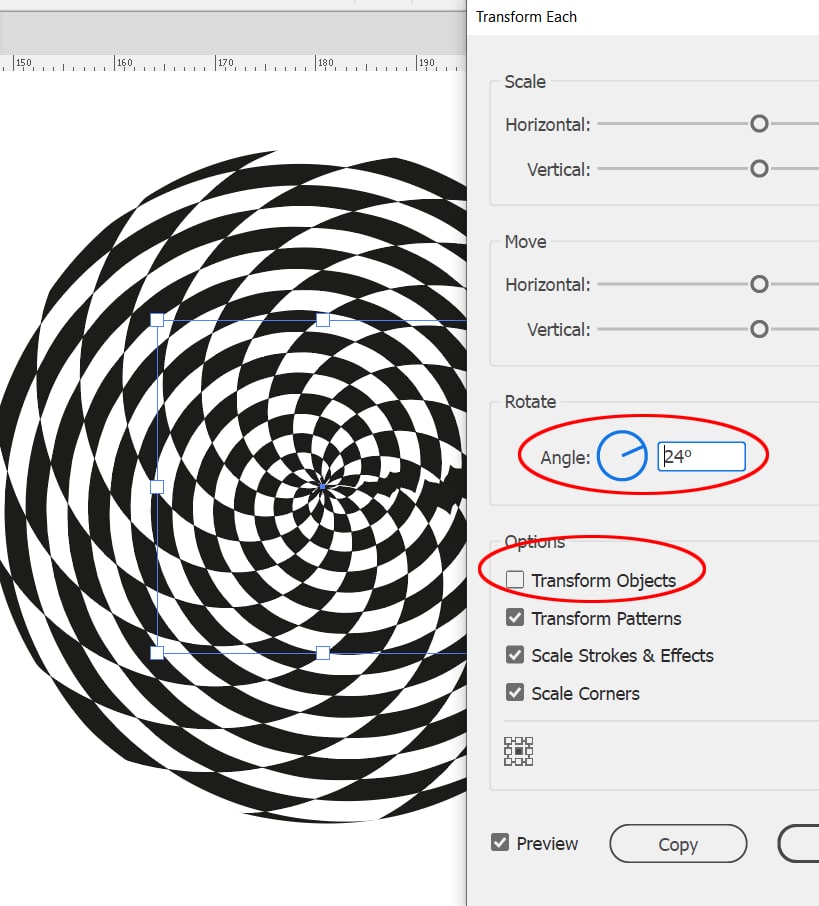The height and width of the screenshot is (906, 819).
Task: Click the Transform Each dialog title
Action: pos(526,17)
